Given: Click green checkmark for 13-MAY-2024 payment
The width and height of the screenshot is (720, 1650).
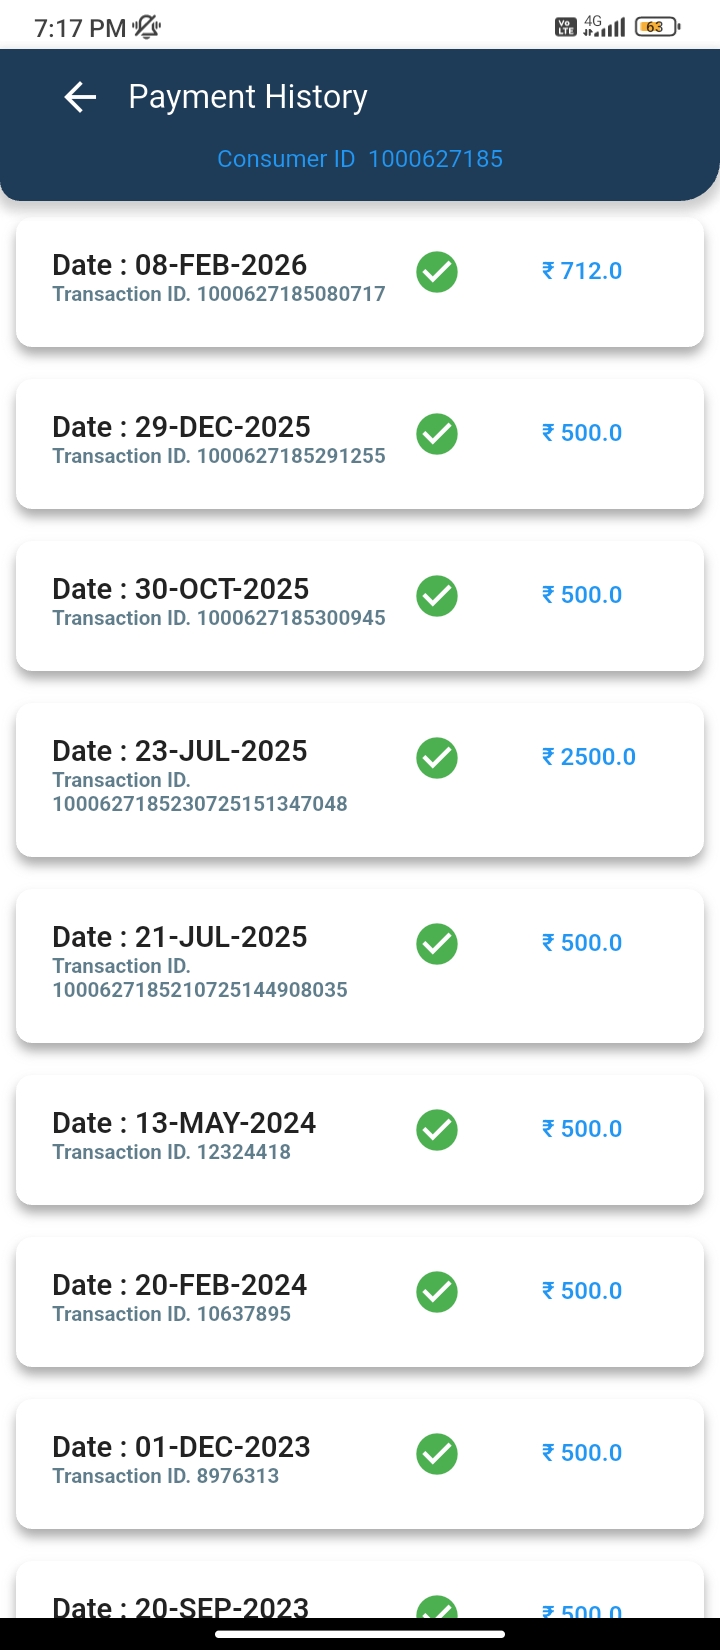Looking at the screenshot, I should pyautogui.click(x=437, y=1130).
